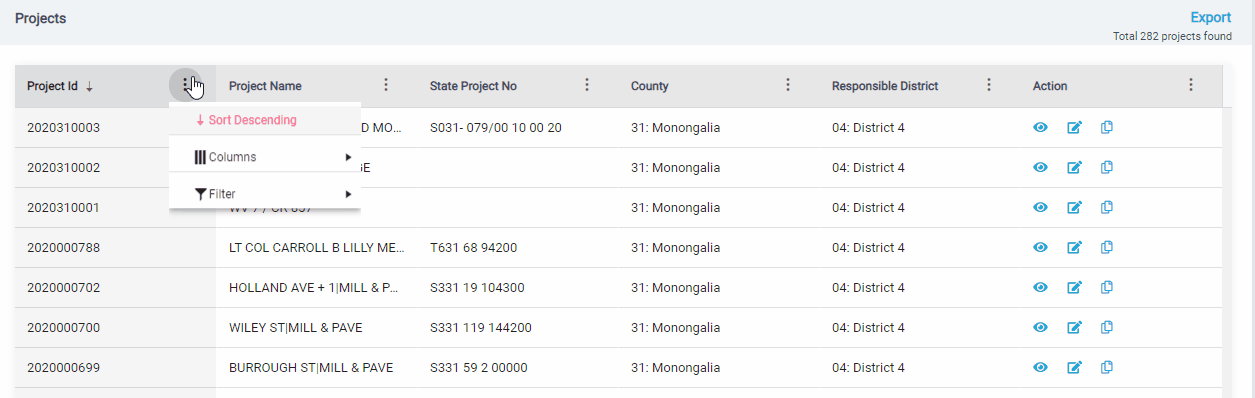The image size is (1255, 398).
Task: Edit project 2020310001
Action: tap(1074, 207)
